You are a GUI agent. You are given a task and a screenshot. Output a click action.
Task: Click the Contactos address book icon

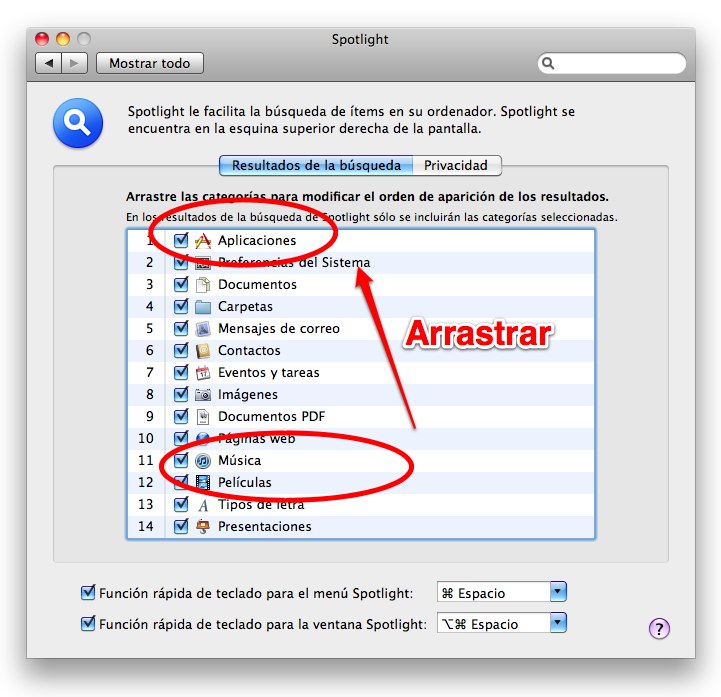click(x=203, y=351)
